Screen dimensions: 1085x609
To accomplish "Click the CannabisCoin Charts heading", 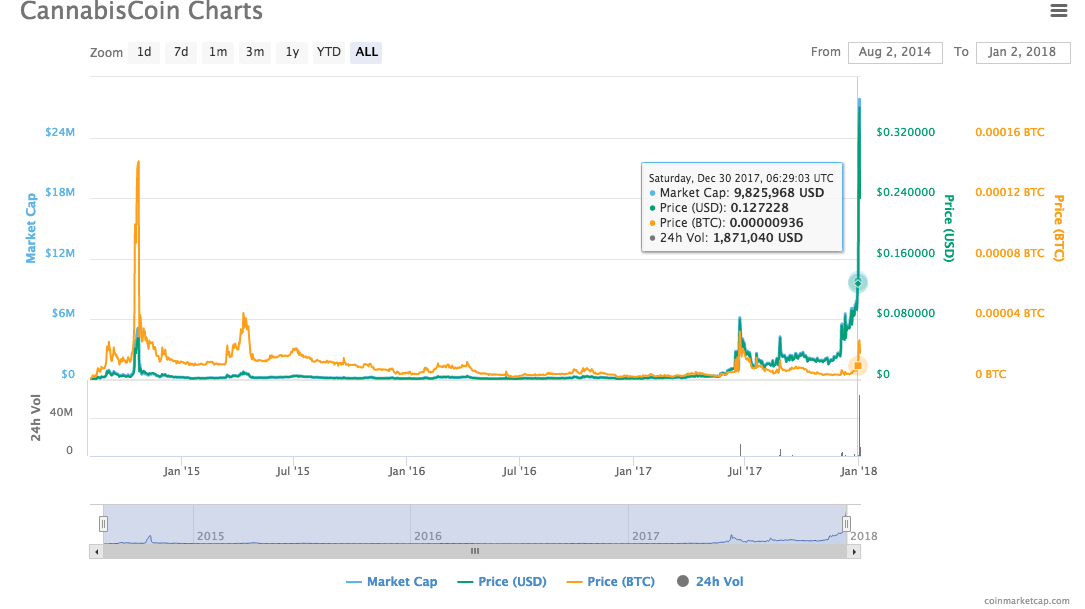I will [x=141, y=10].
